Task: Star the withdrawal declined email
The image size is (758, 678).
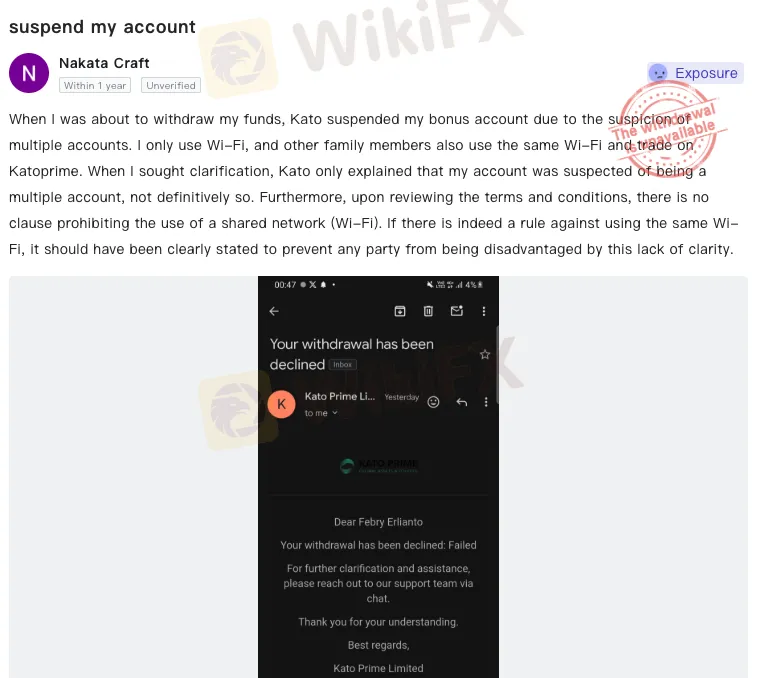Action: (485, 355)
